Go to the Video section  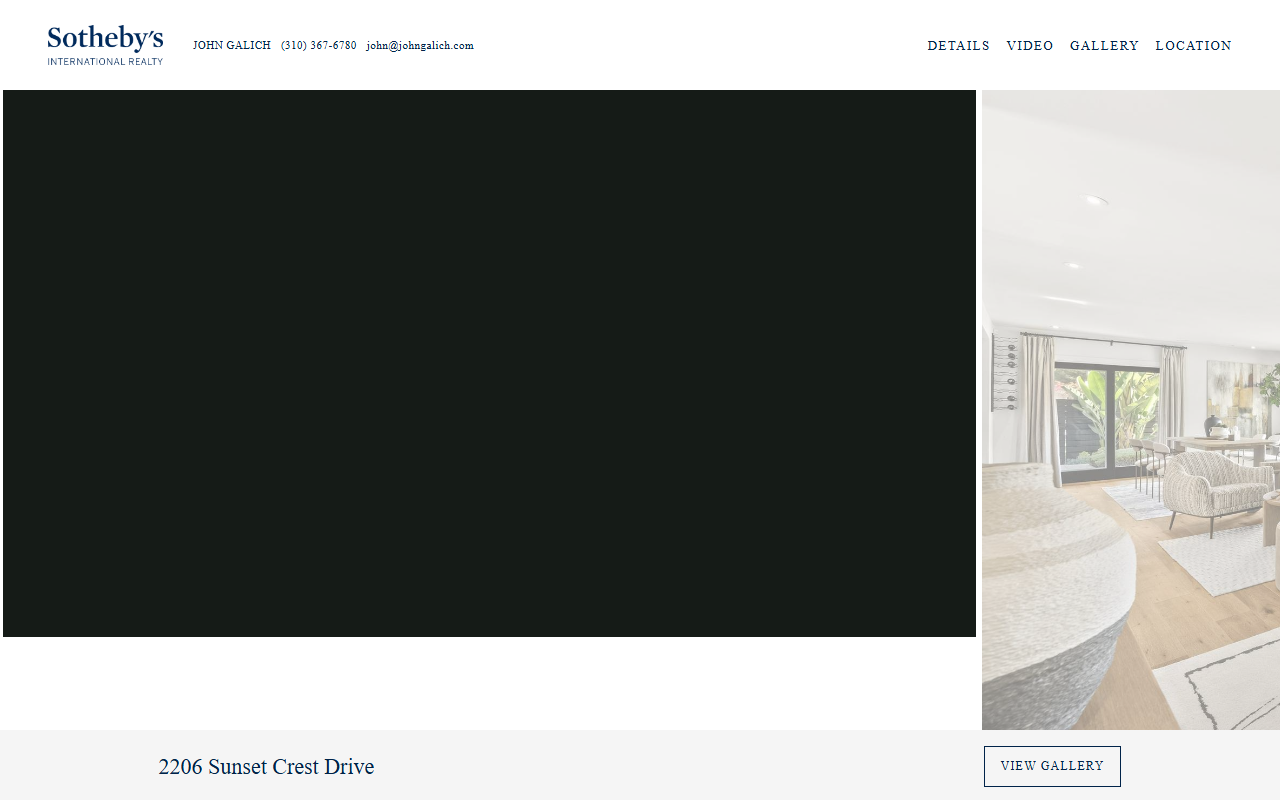point(1030,46)
